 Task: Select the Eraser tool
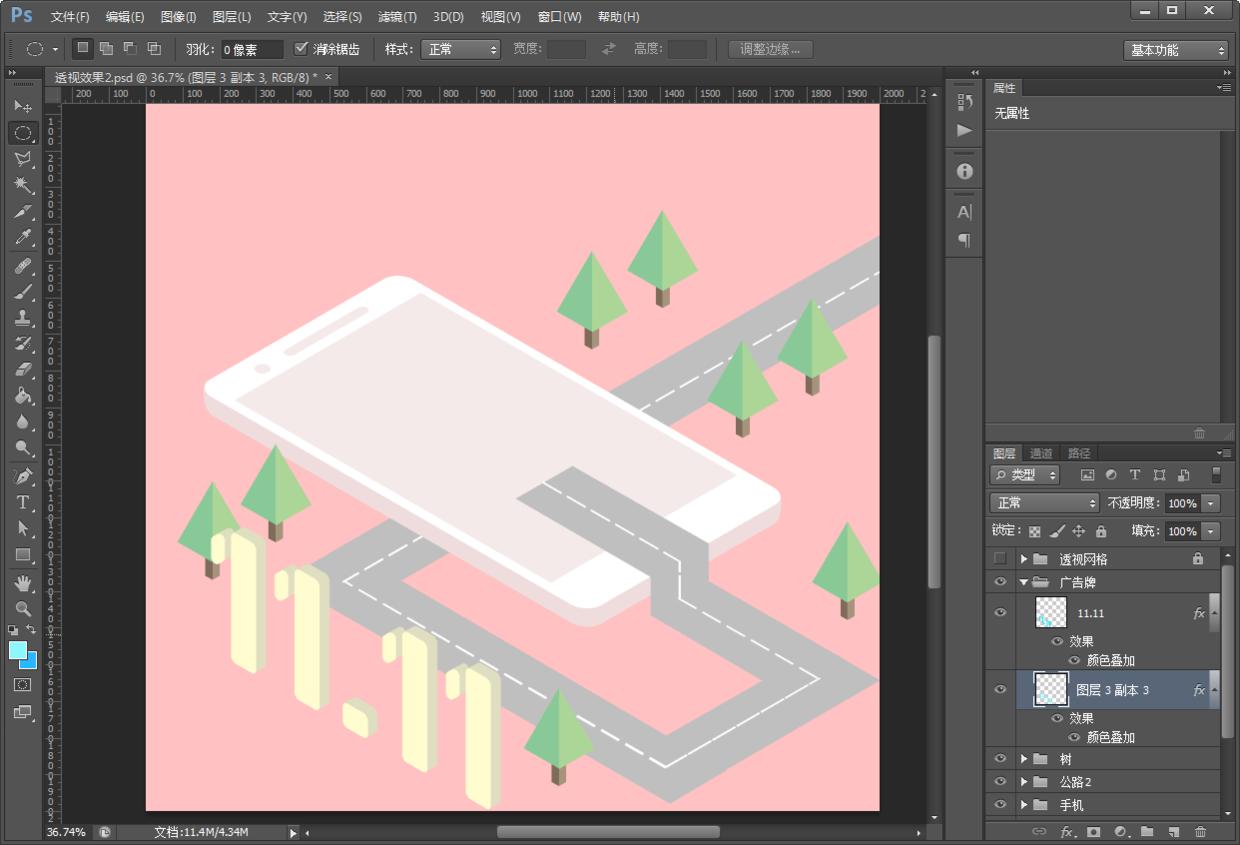click(x=23, y=370)
